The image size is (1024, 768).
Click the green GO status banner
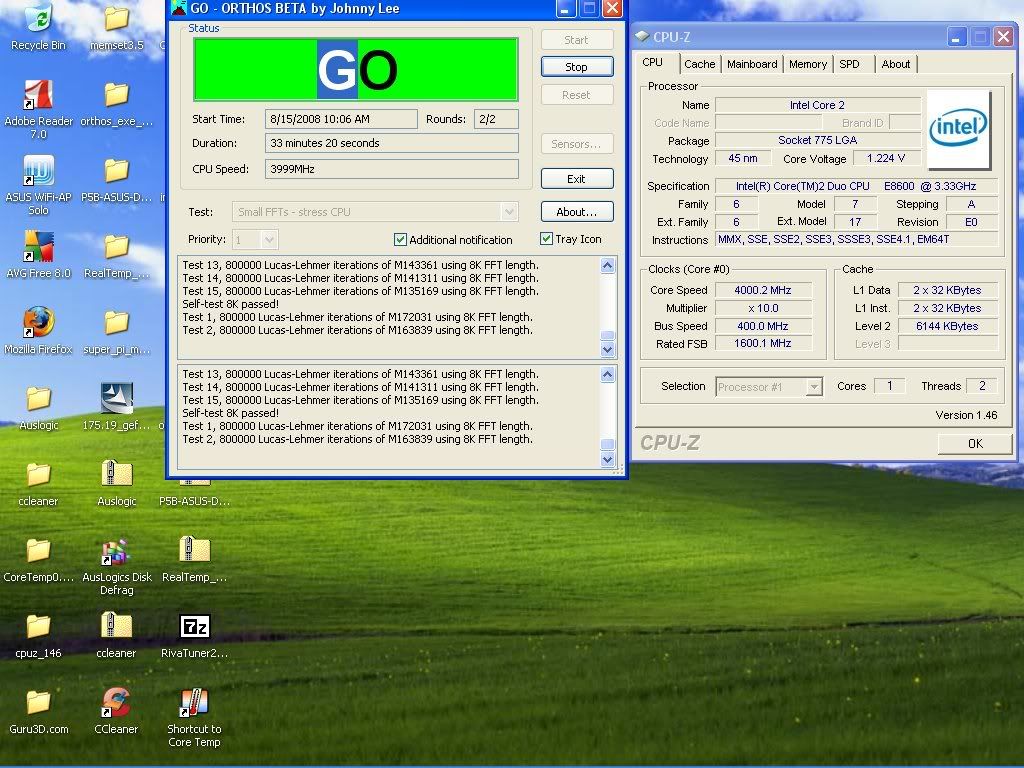tap(356, 69)
